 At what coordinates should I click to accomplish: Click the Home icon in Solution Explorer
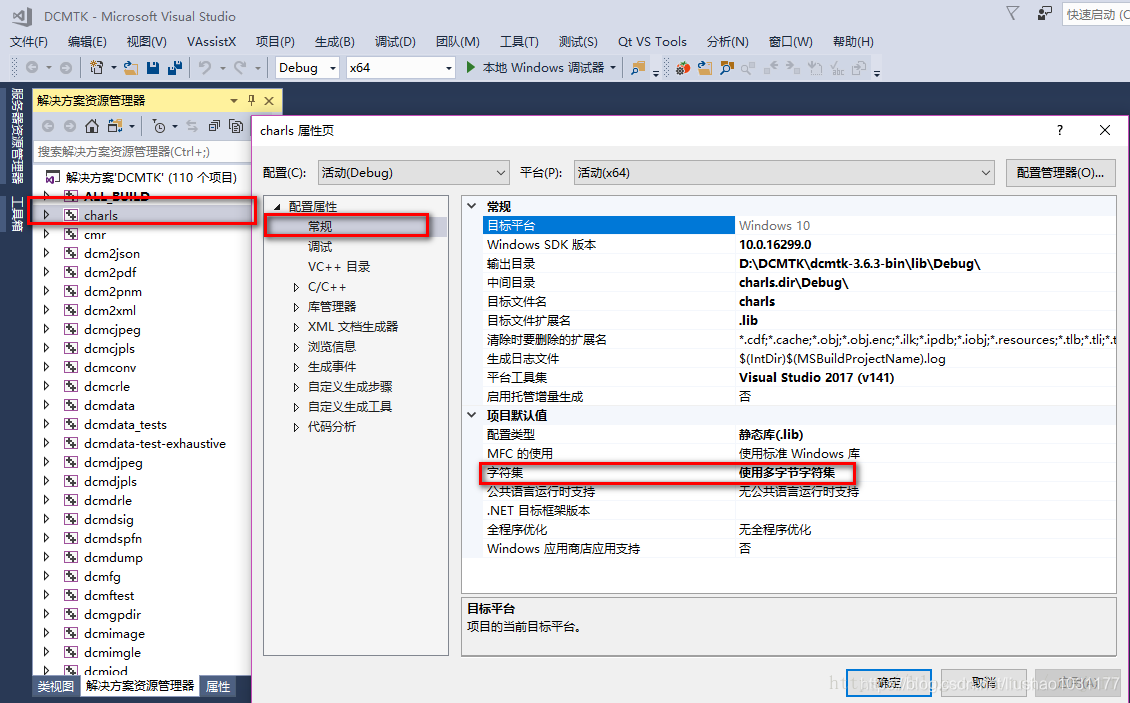(92, 126)
